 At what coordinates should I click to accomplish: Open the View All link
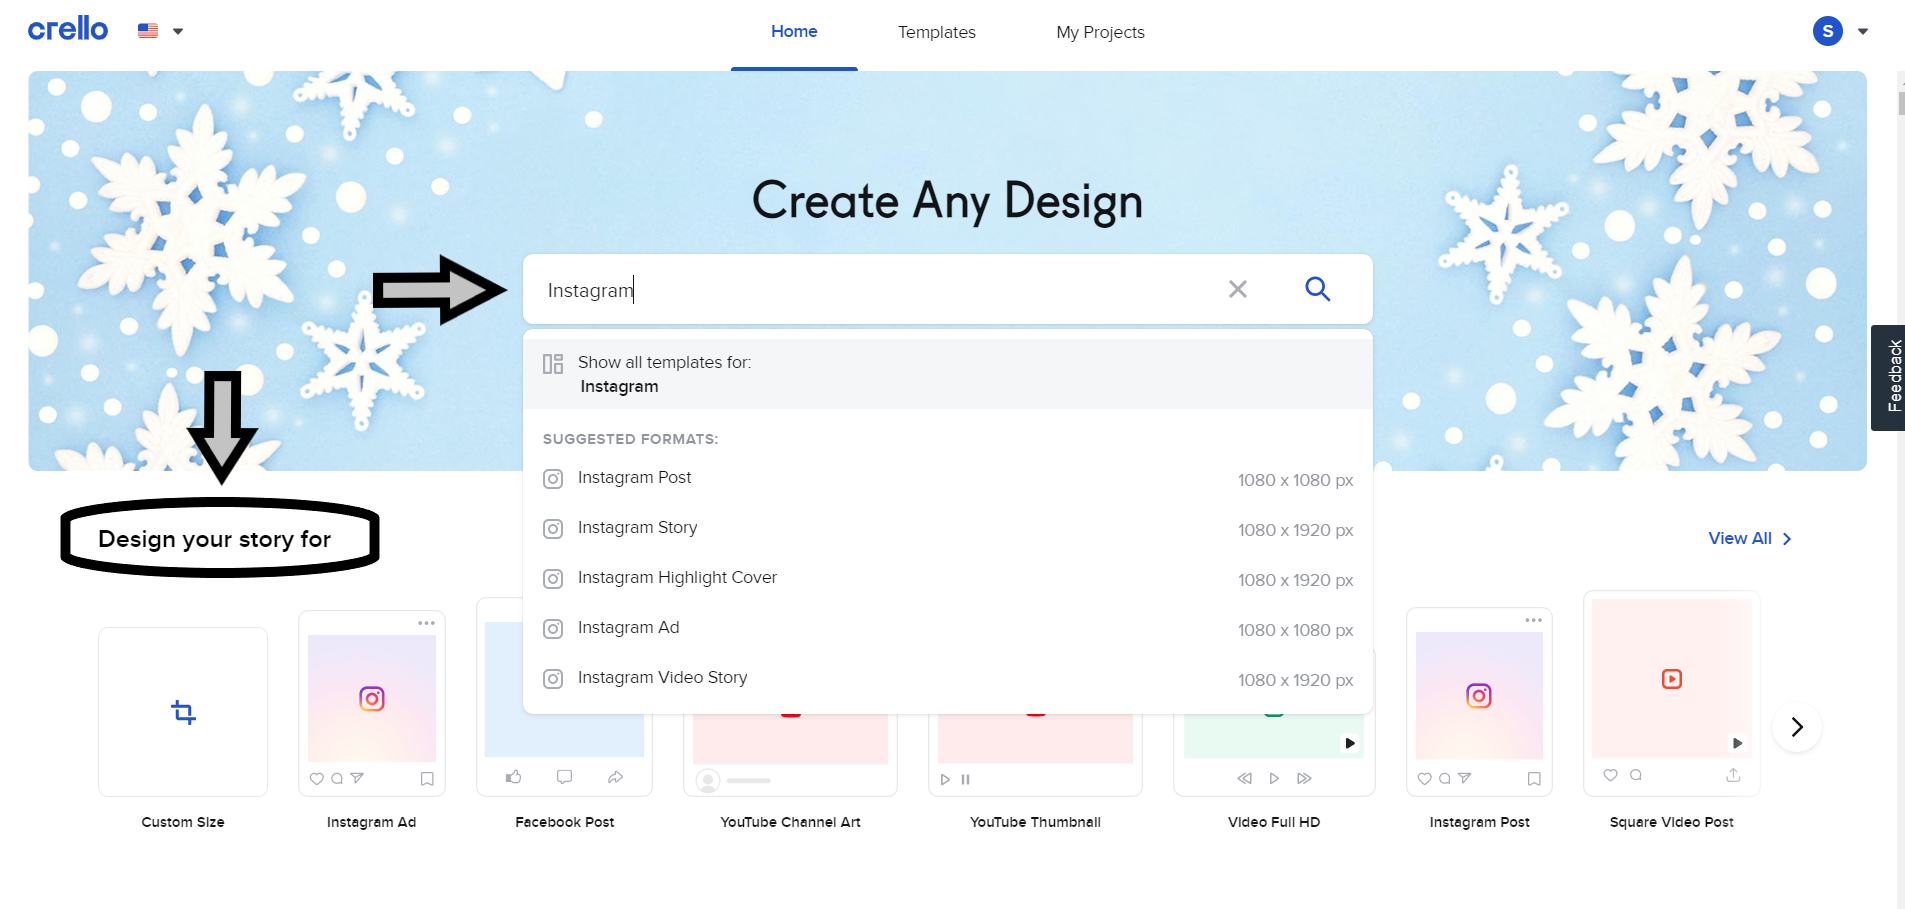tap(1750, 538)
